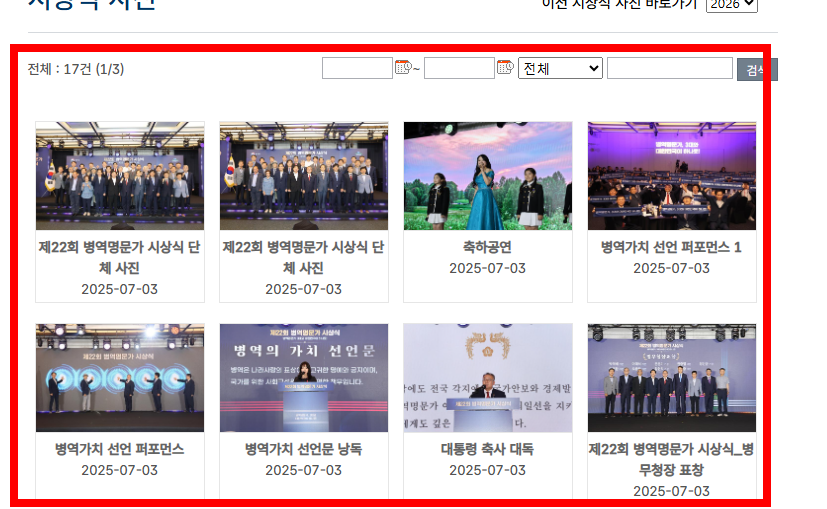
Task: Click the 2025-07-03 date under 대통령 축사 대독
Action: [487, 470]
